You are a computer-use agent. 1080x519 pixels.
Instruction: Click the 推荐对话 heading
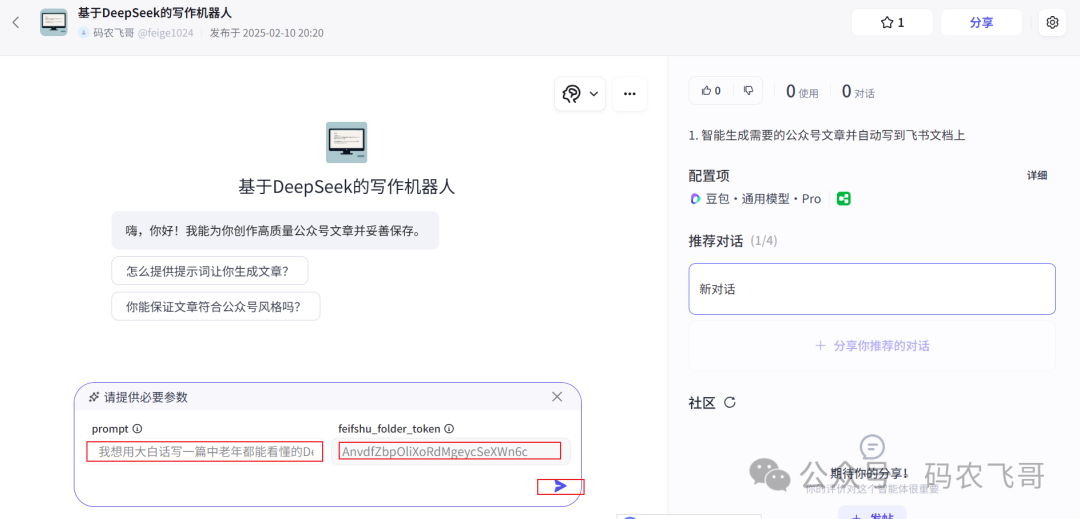point(716,241)
